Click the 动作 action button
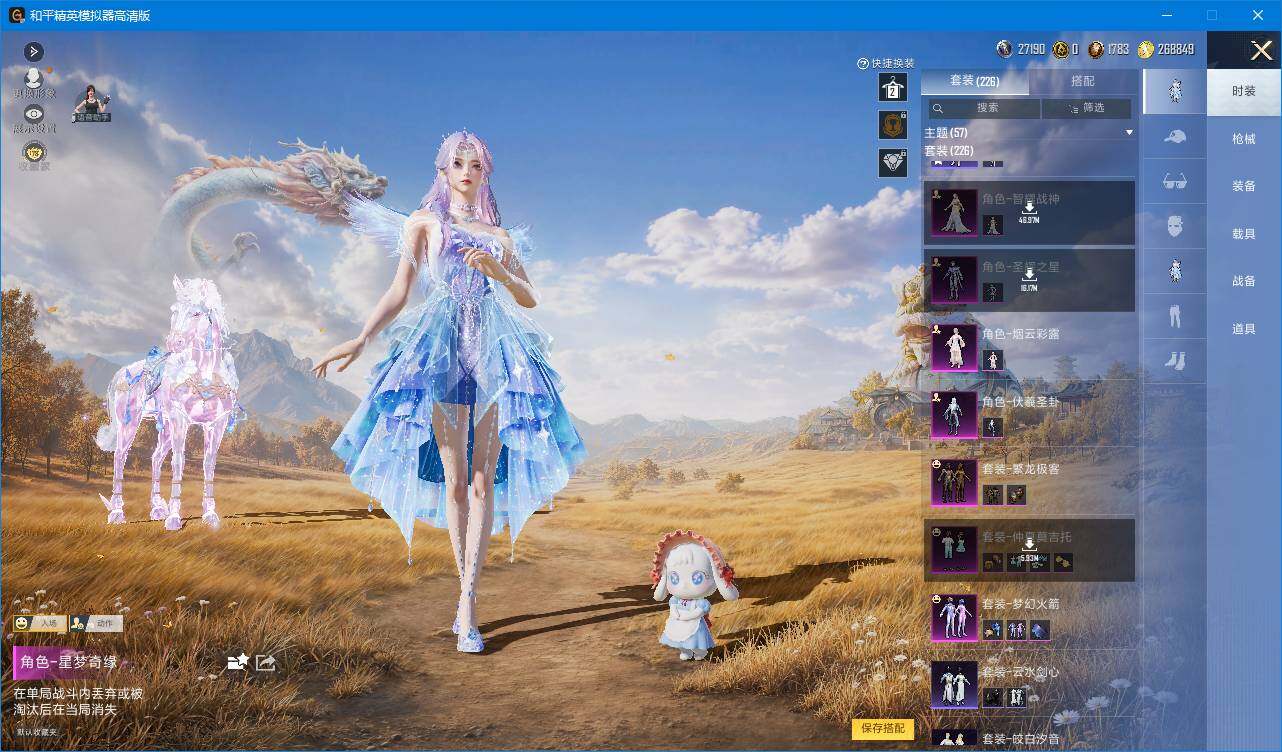 [x=96, y=623]
